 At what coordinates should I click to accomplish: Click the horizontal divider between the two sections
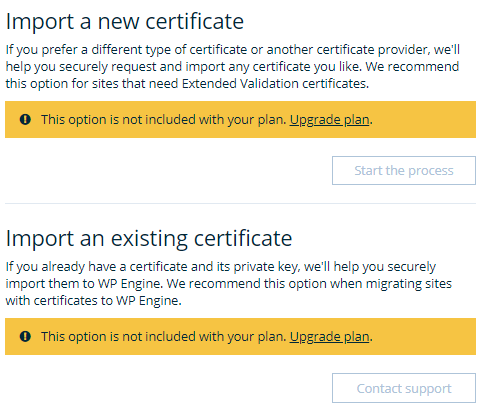(240, 203)
